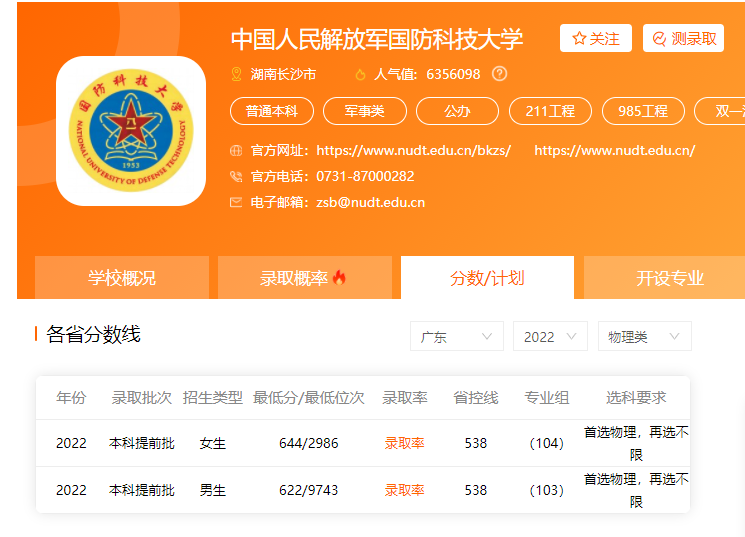Click 录取率 link in 男生 row
Image resolution: width=745 pixels, height=537 pixels.
point(404,490)
